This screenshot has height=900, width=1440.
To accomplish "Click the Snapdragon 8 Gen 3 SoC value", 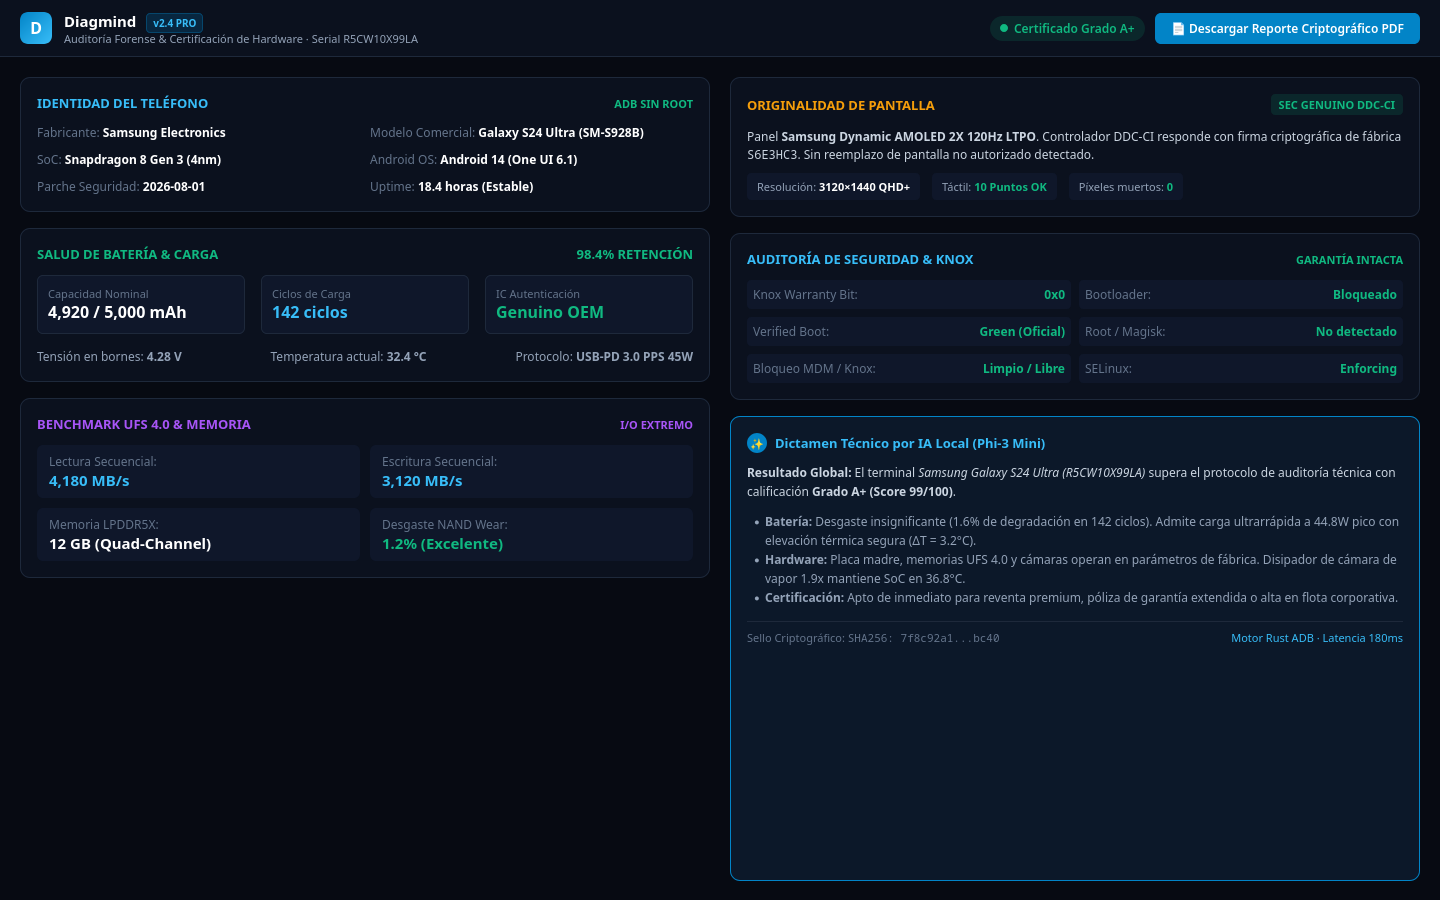I will point(143,160).
